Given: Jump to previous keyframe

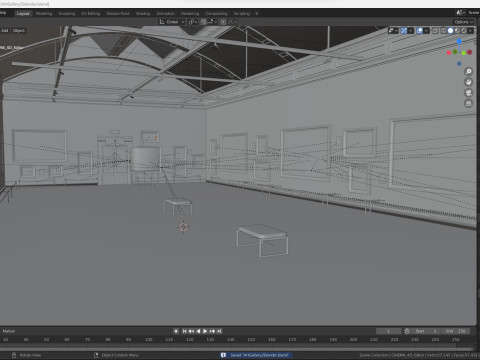Looking at the screenshot, I should coord(191,331).
